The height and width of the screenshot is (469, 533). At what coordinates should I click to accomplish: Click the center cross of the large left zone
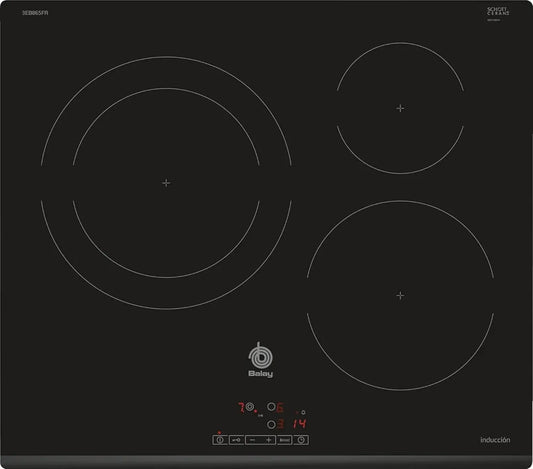(x=166, y=183)
